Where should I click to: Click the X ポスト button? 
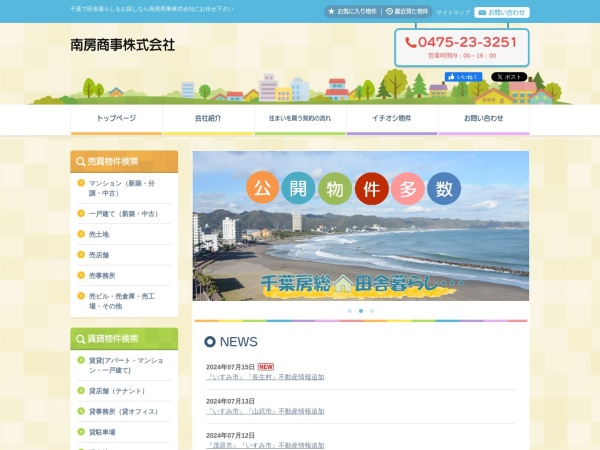pos(509,77)
